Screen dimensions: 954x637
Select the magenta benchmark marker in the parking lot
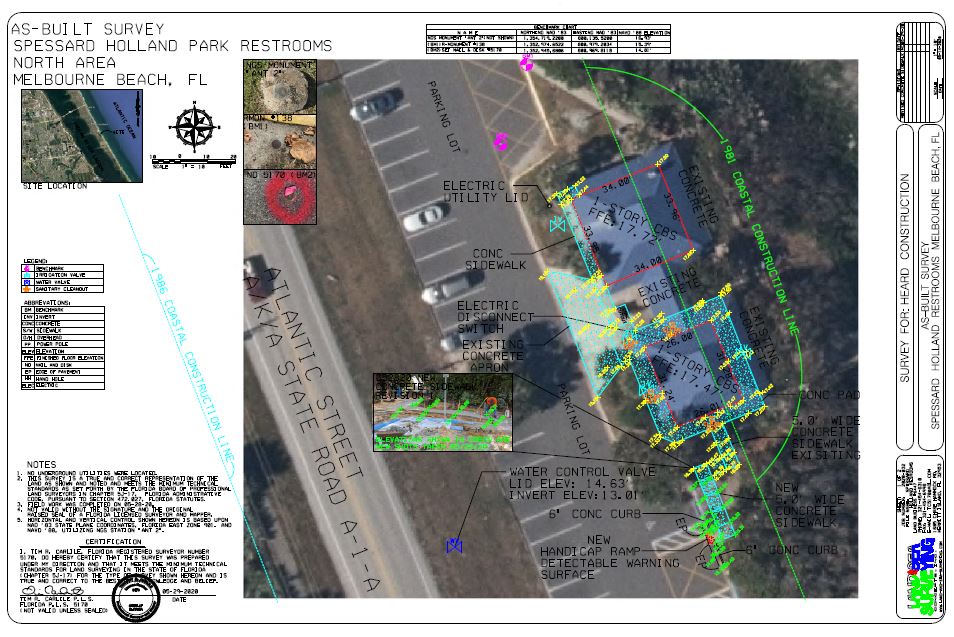(500, 142)
